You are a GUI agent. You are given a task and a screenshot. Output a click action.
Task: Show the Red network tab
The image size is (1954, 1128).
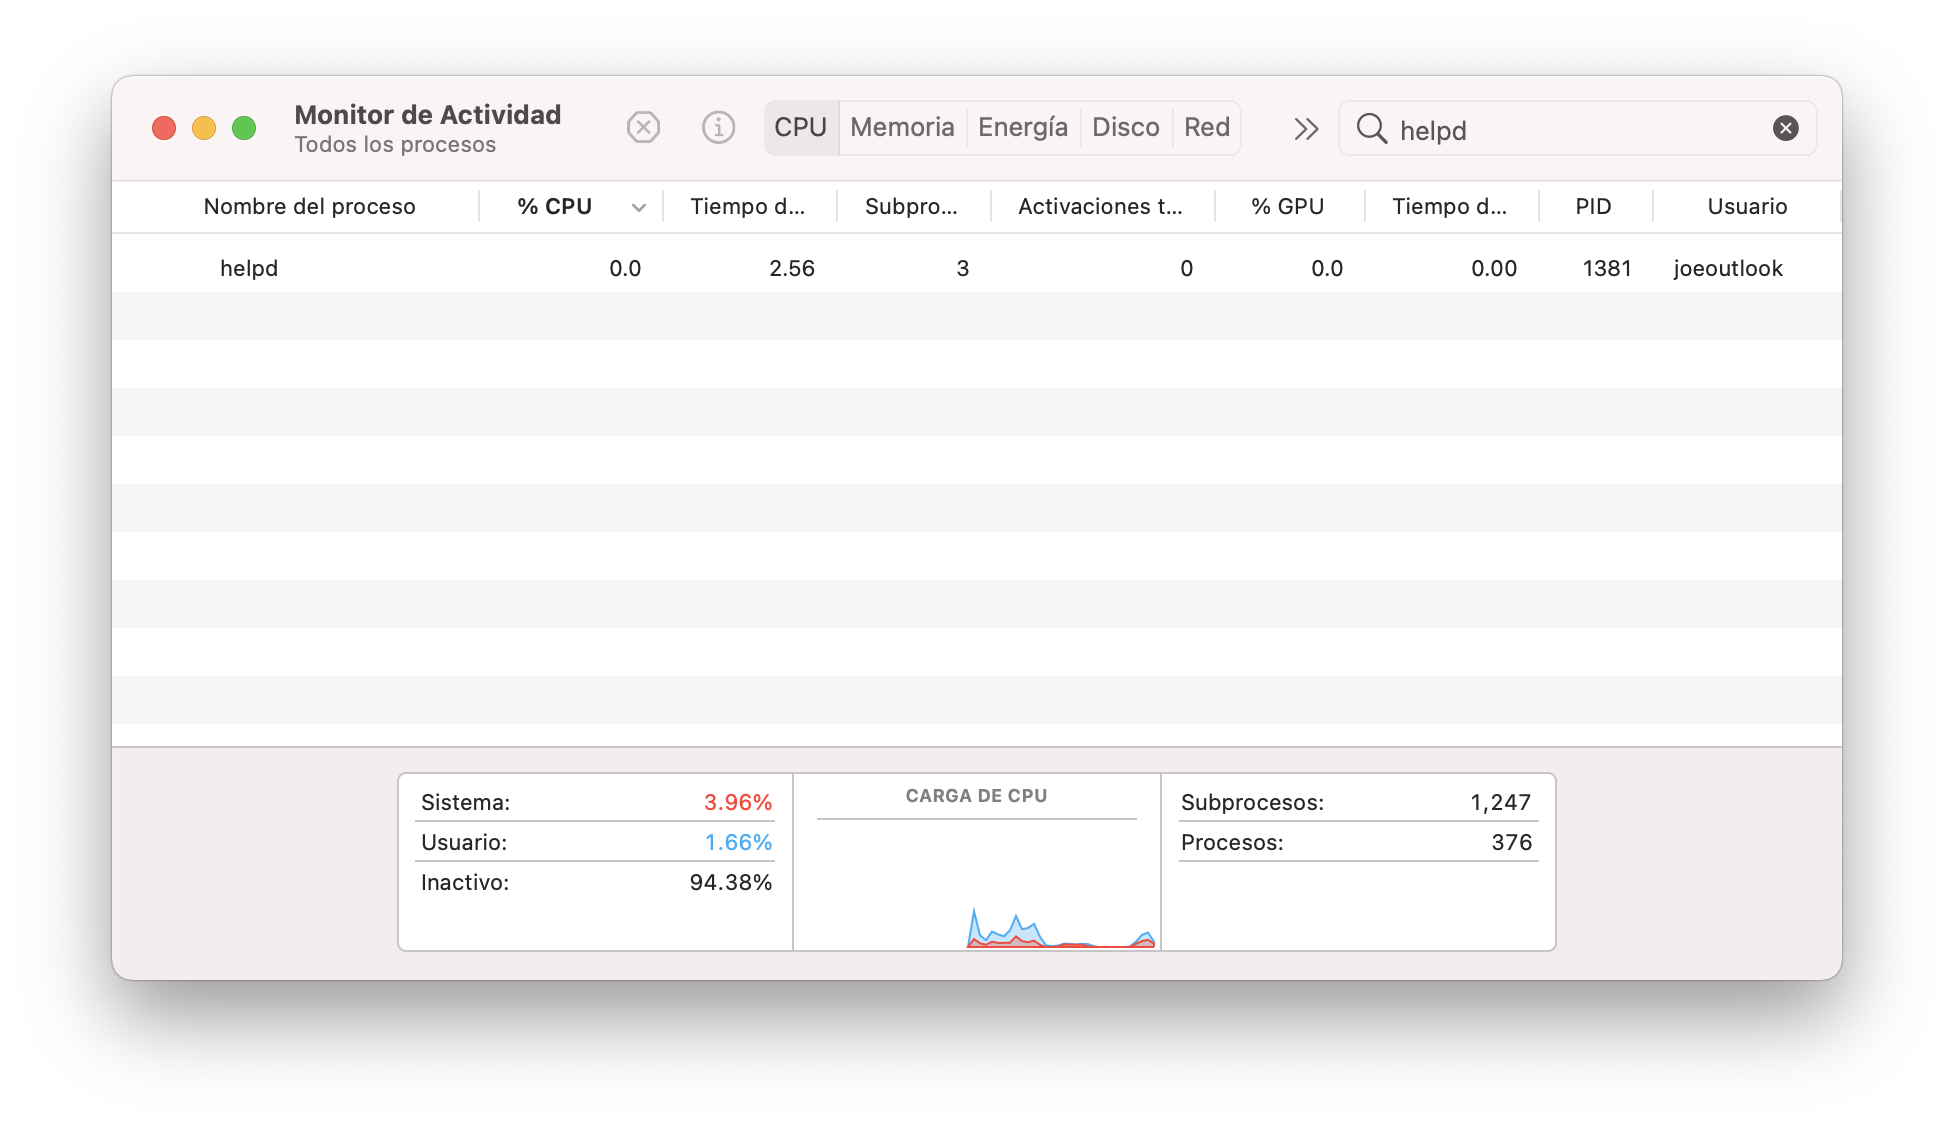(1206, 128)
